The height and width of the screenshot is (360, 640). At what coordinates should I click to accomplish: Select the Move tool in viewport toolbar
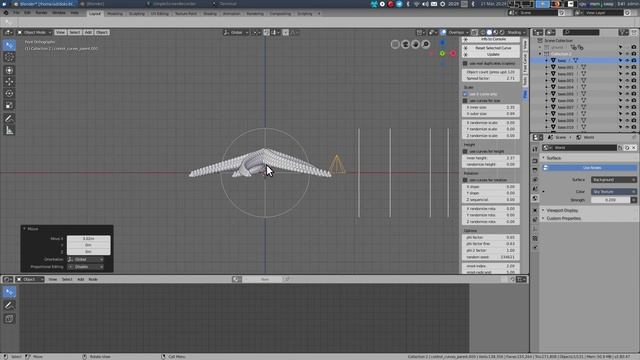click(x=9, y=82)
